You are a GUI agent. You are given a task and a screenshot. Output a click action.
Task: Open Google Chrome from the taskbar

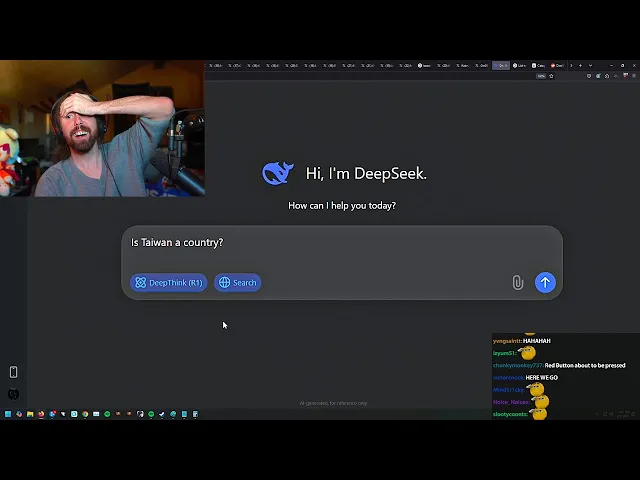point(85,414)
